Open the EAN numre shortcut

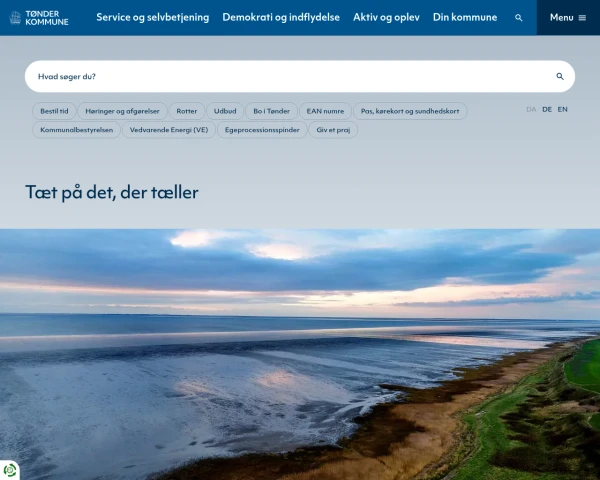pos(325,111)
